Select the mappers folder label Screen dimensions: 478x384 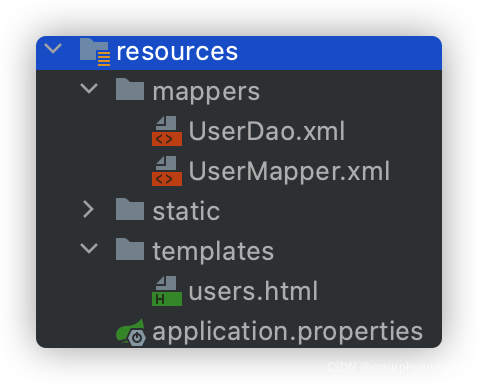[x=206, y=92]
